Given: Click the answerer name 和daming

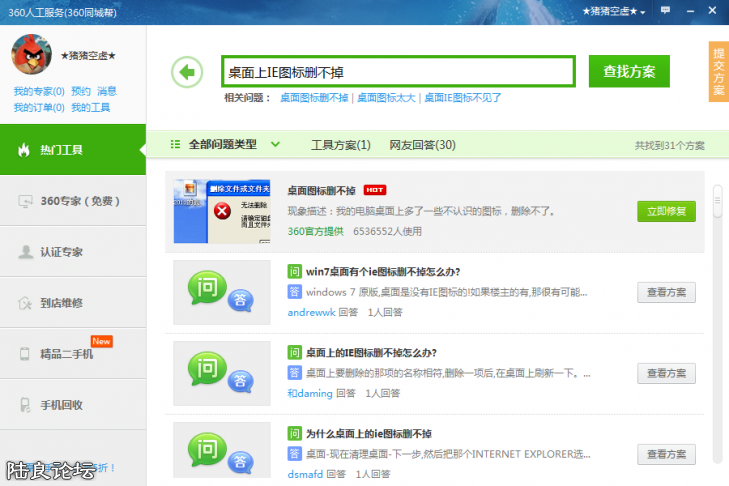Looking at the screenshot, I should (310, 393).
